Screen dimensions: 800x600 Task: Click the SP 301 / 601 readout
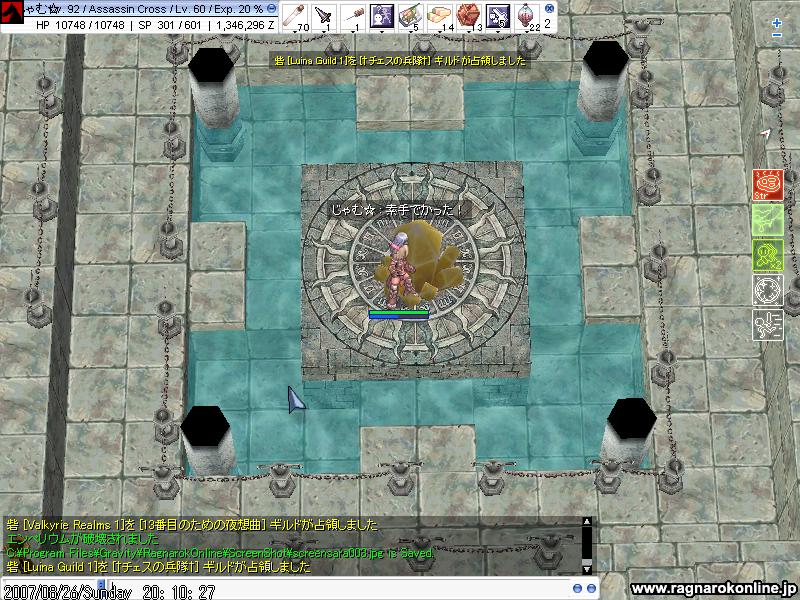pos(170,25)
